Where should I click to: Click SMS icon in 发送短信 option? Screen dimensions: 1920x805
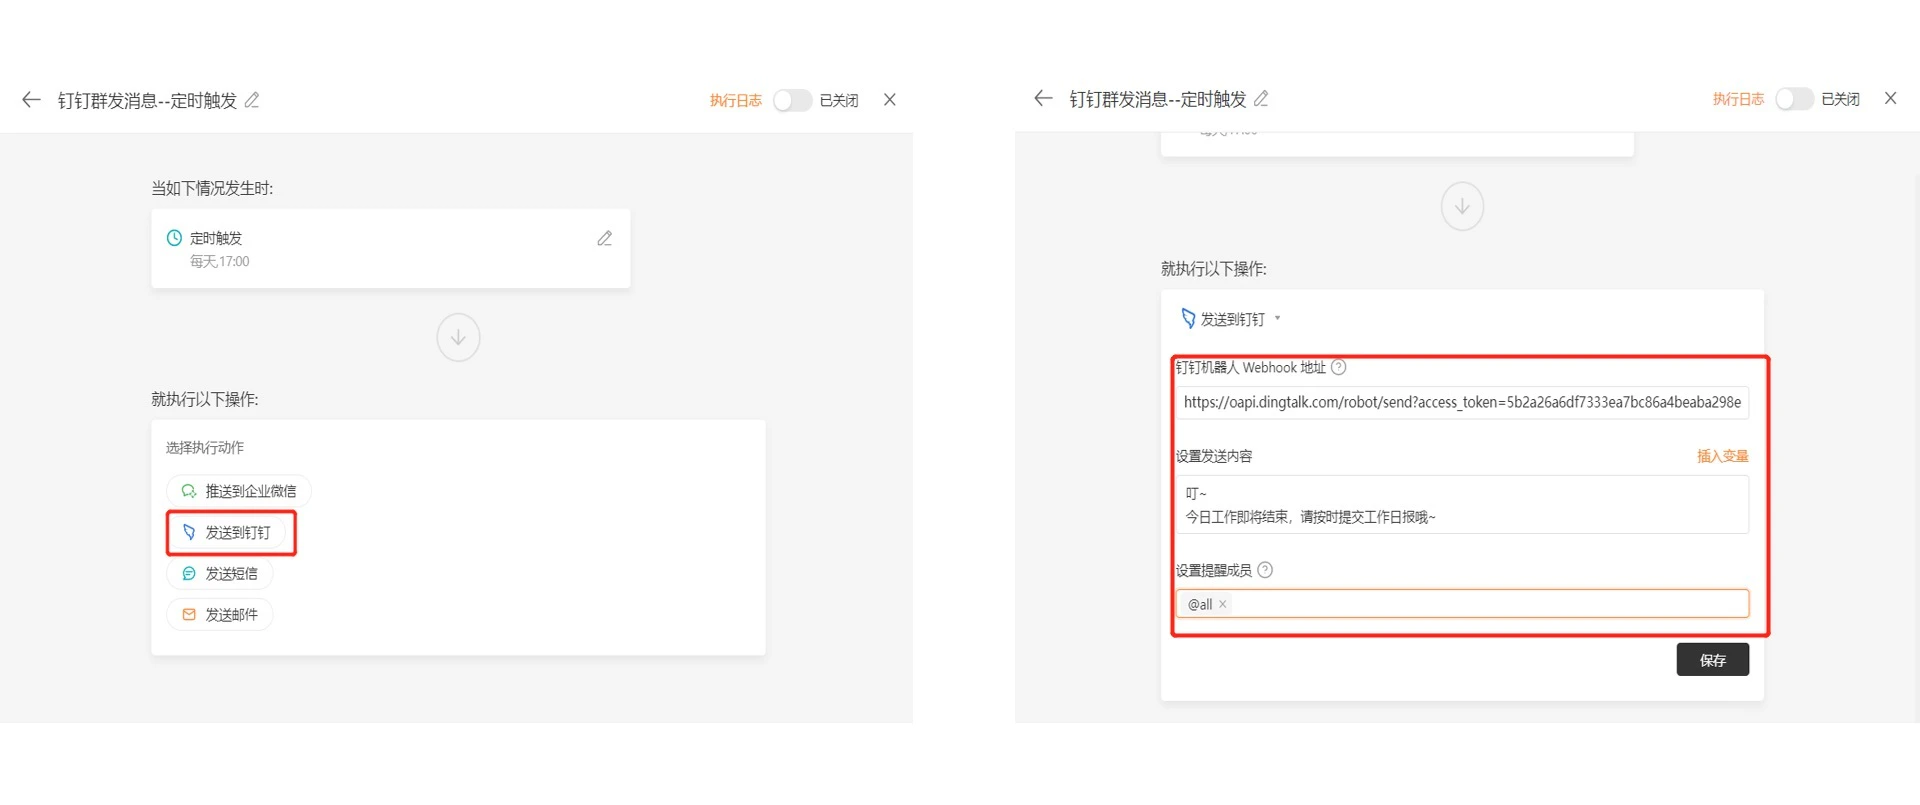coord(188,573)
